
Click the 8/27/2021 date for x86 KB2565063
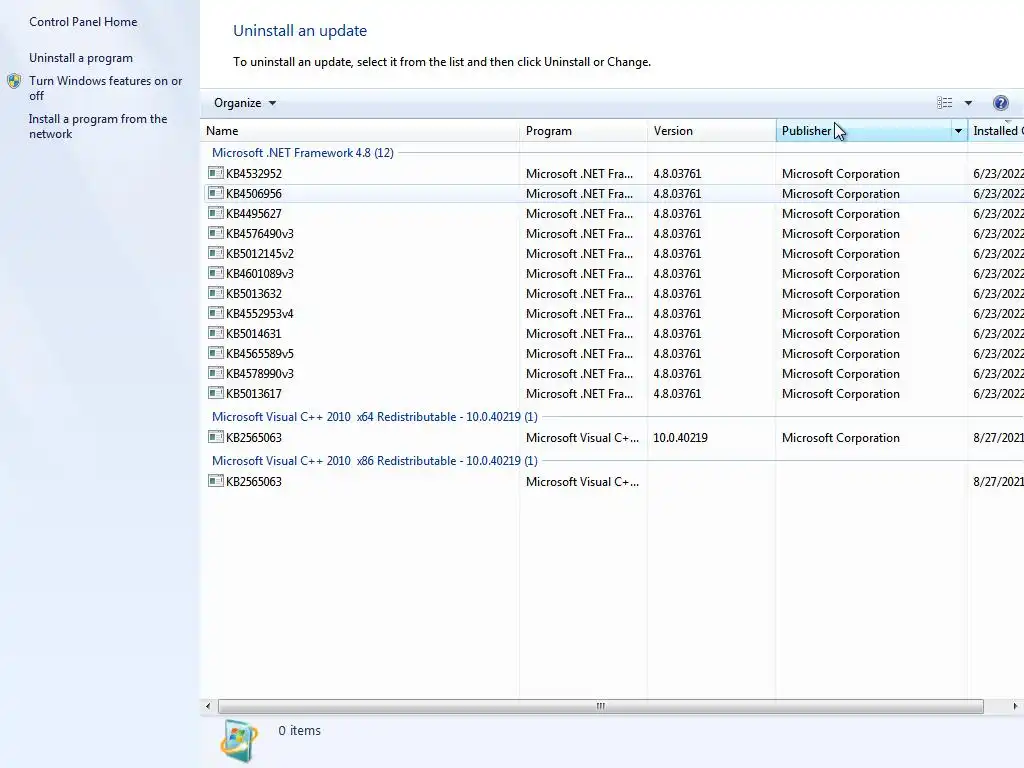pos(999,481)
